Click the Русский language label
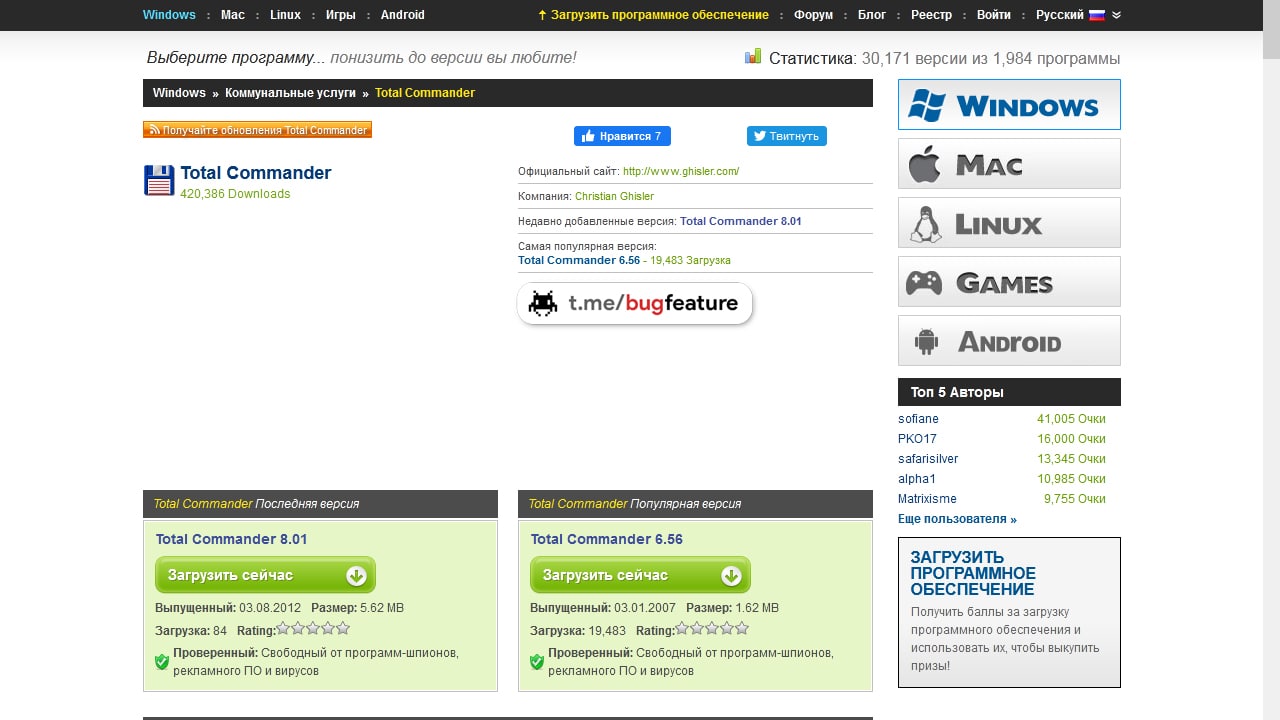1280x720 pixels. (1060, 15)
